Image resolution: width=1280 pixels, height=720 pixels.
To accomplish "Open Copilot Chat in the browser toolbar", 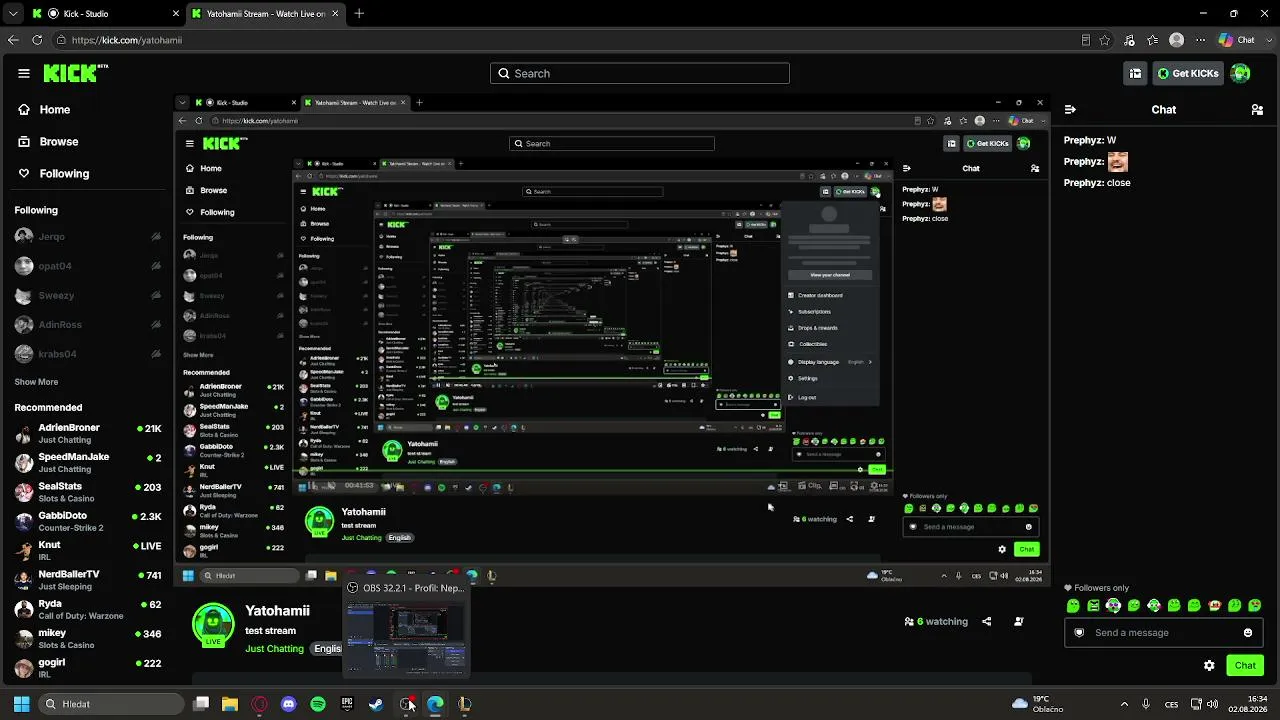I will (1236, 40).
